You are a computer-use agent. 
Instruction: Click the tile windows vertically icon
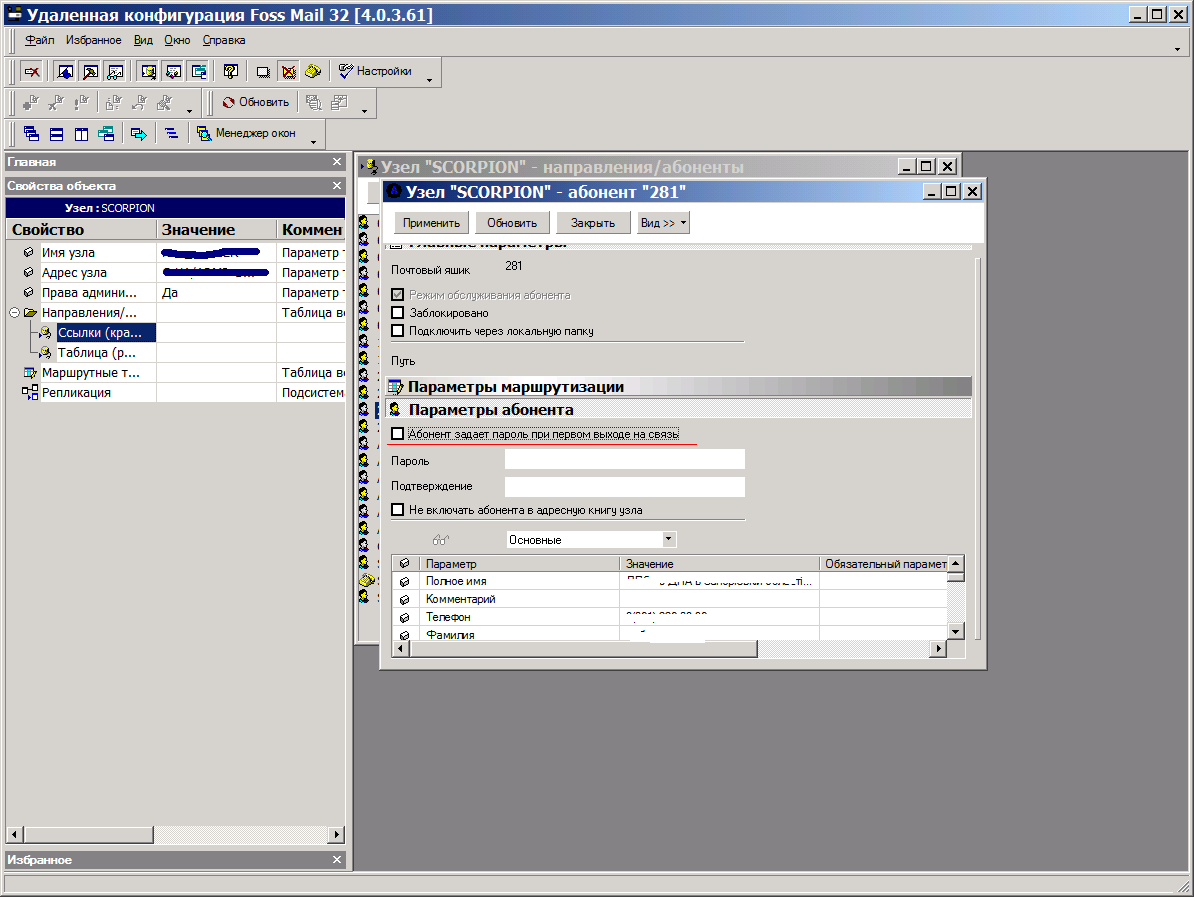82,133
